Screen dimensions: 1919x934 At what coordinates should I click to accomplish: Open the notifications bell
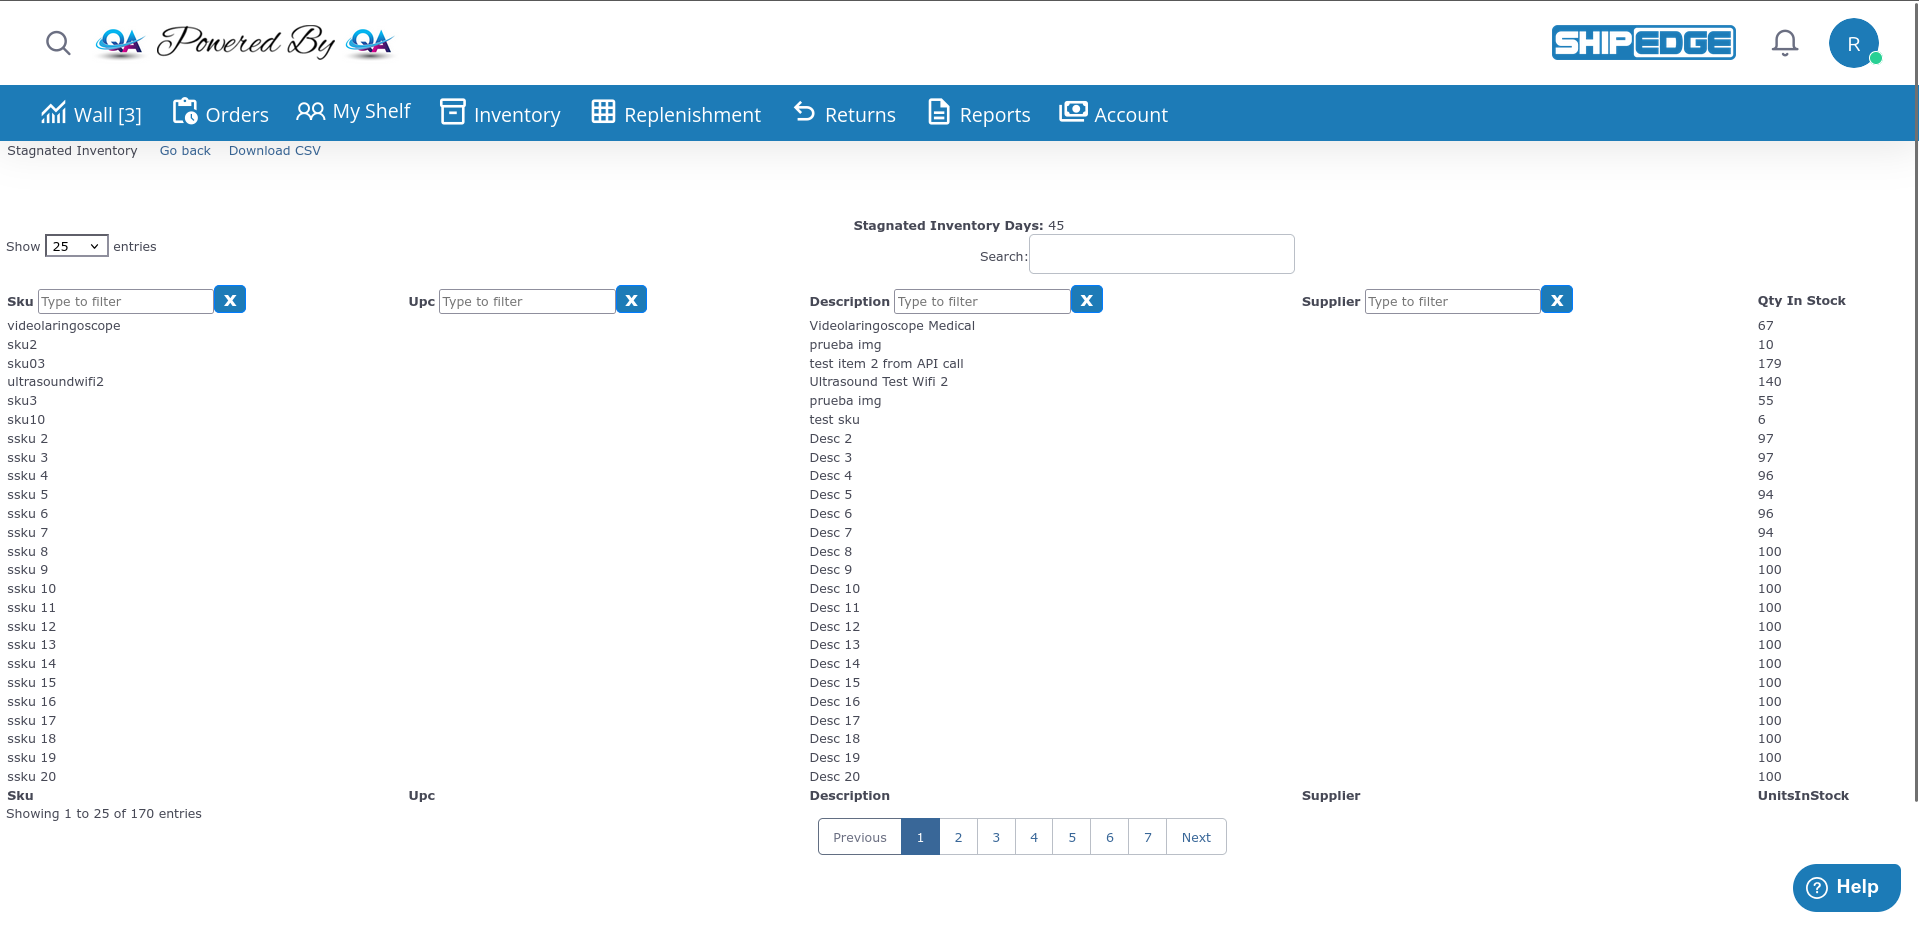coord(1784,43)
